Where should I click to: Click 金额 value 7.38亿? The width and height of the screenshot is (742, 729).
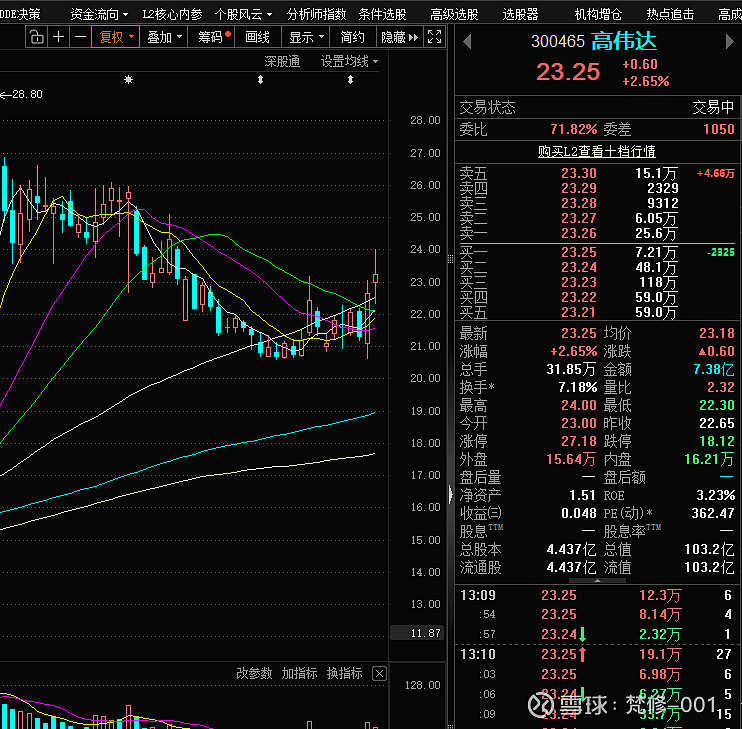[x=714, y=369]
